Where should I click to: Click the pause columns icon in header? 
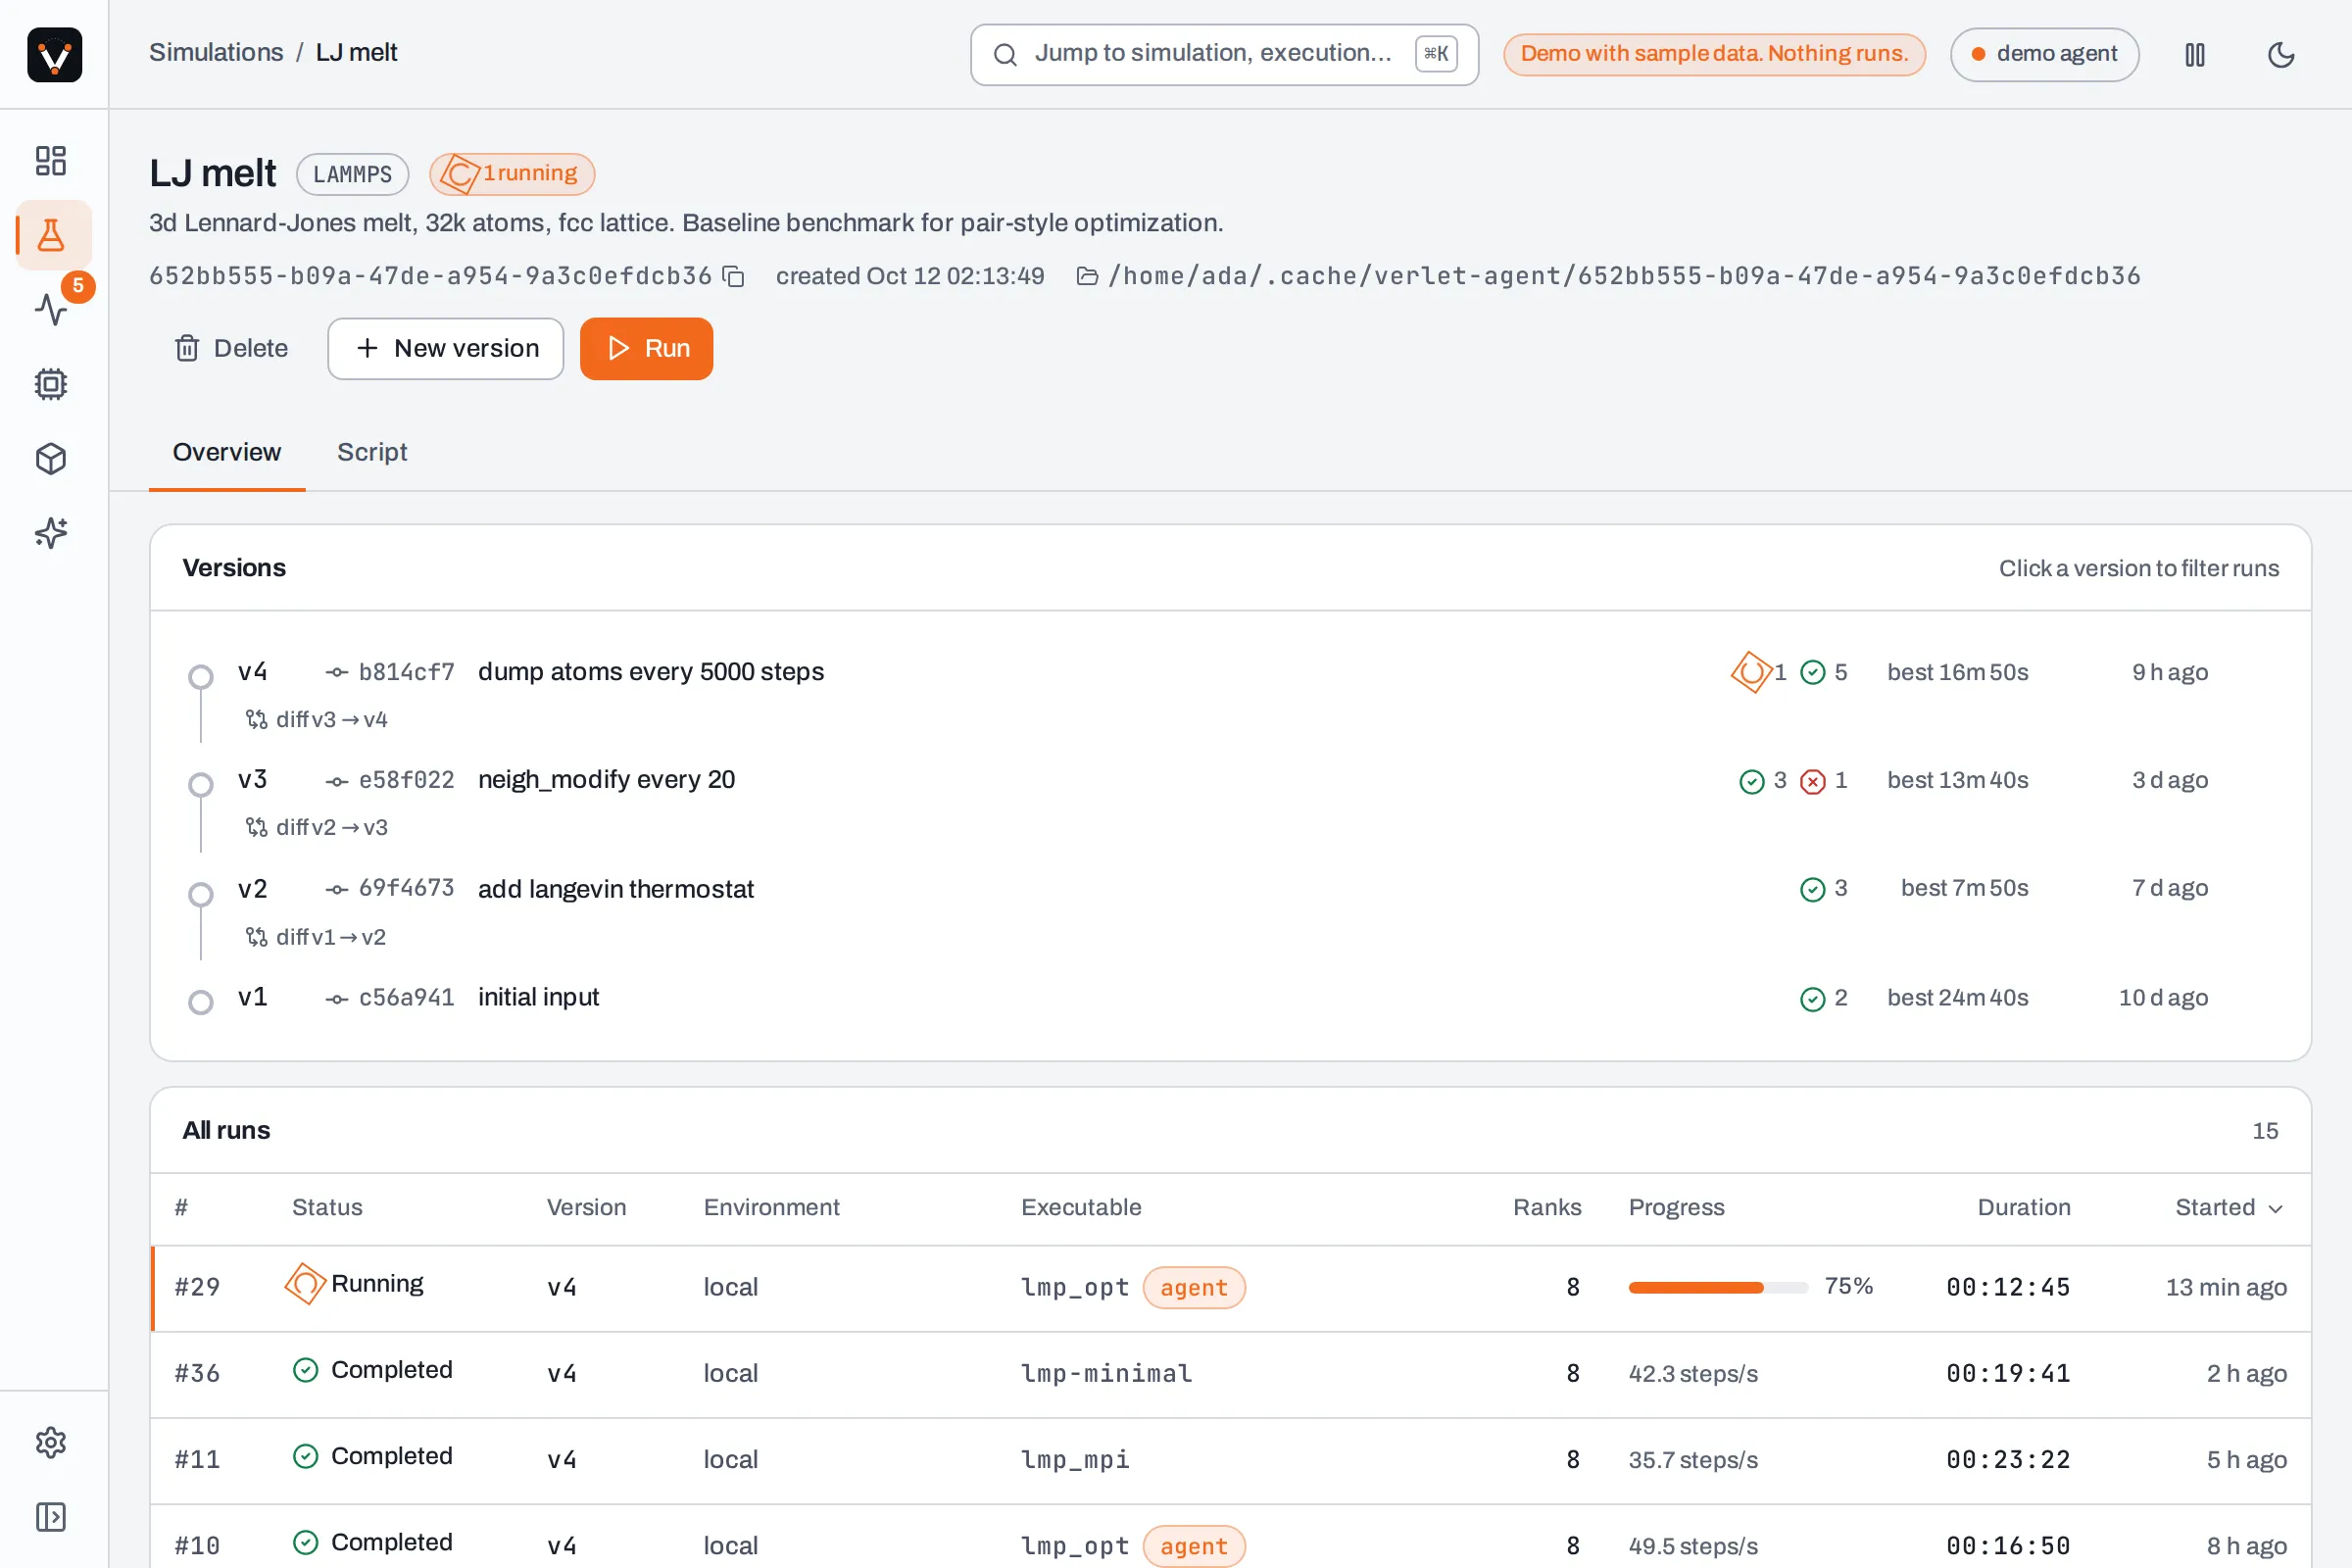pyautogui.click(x=2195, y=54)
